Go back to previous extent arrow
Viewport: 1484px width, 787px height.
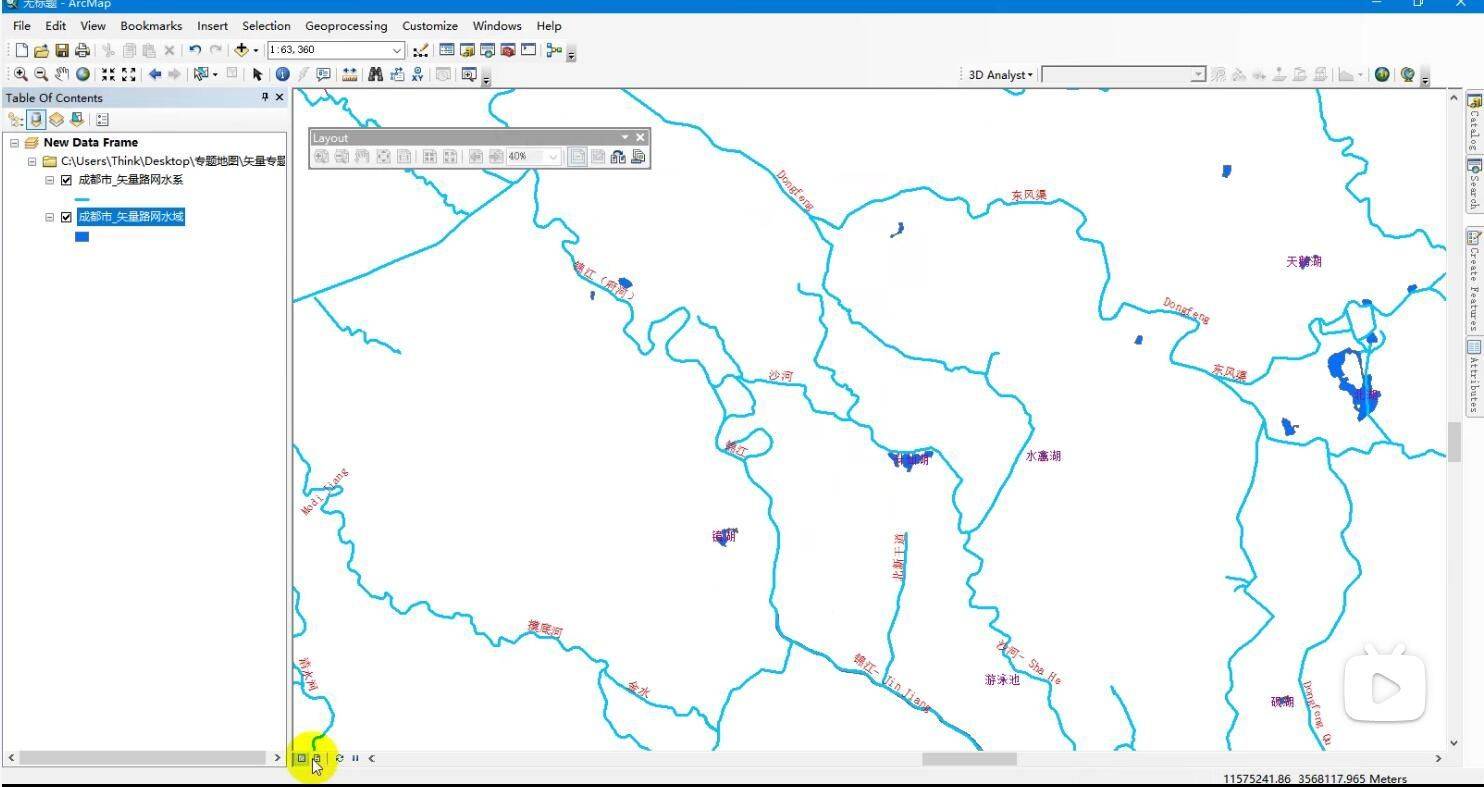155,74
